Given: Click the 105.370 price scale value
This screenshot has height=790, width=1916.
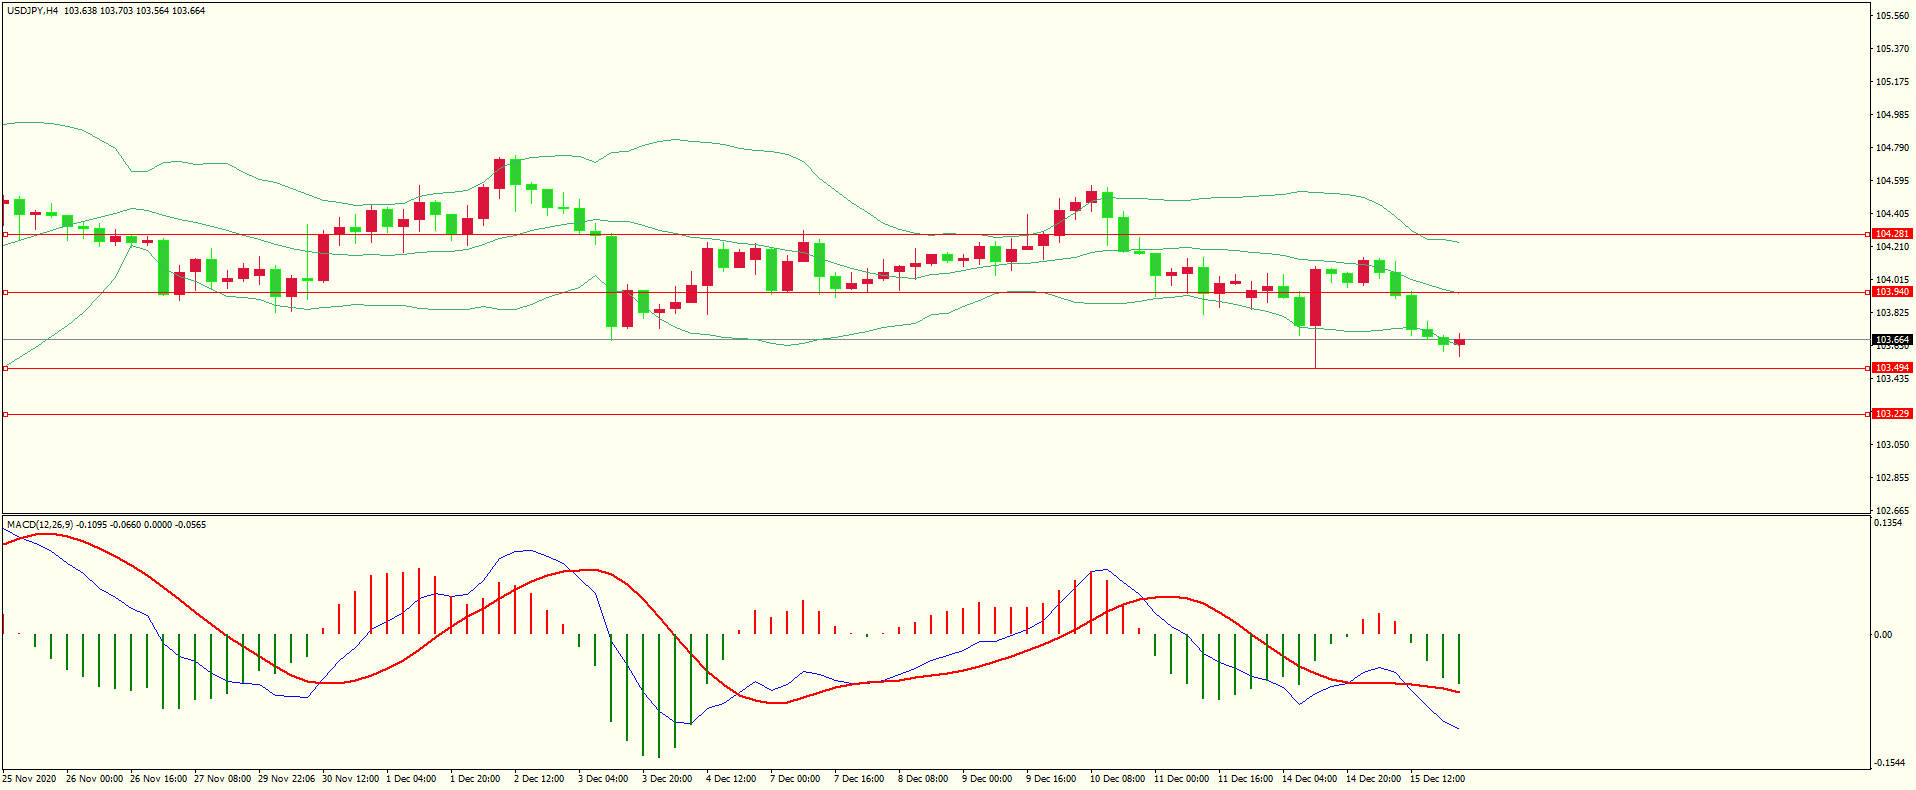Looking at the screenshot, I should (1892, 49).
